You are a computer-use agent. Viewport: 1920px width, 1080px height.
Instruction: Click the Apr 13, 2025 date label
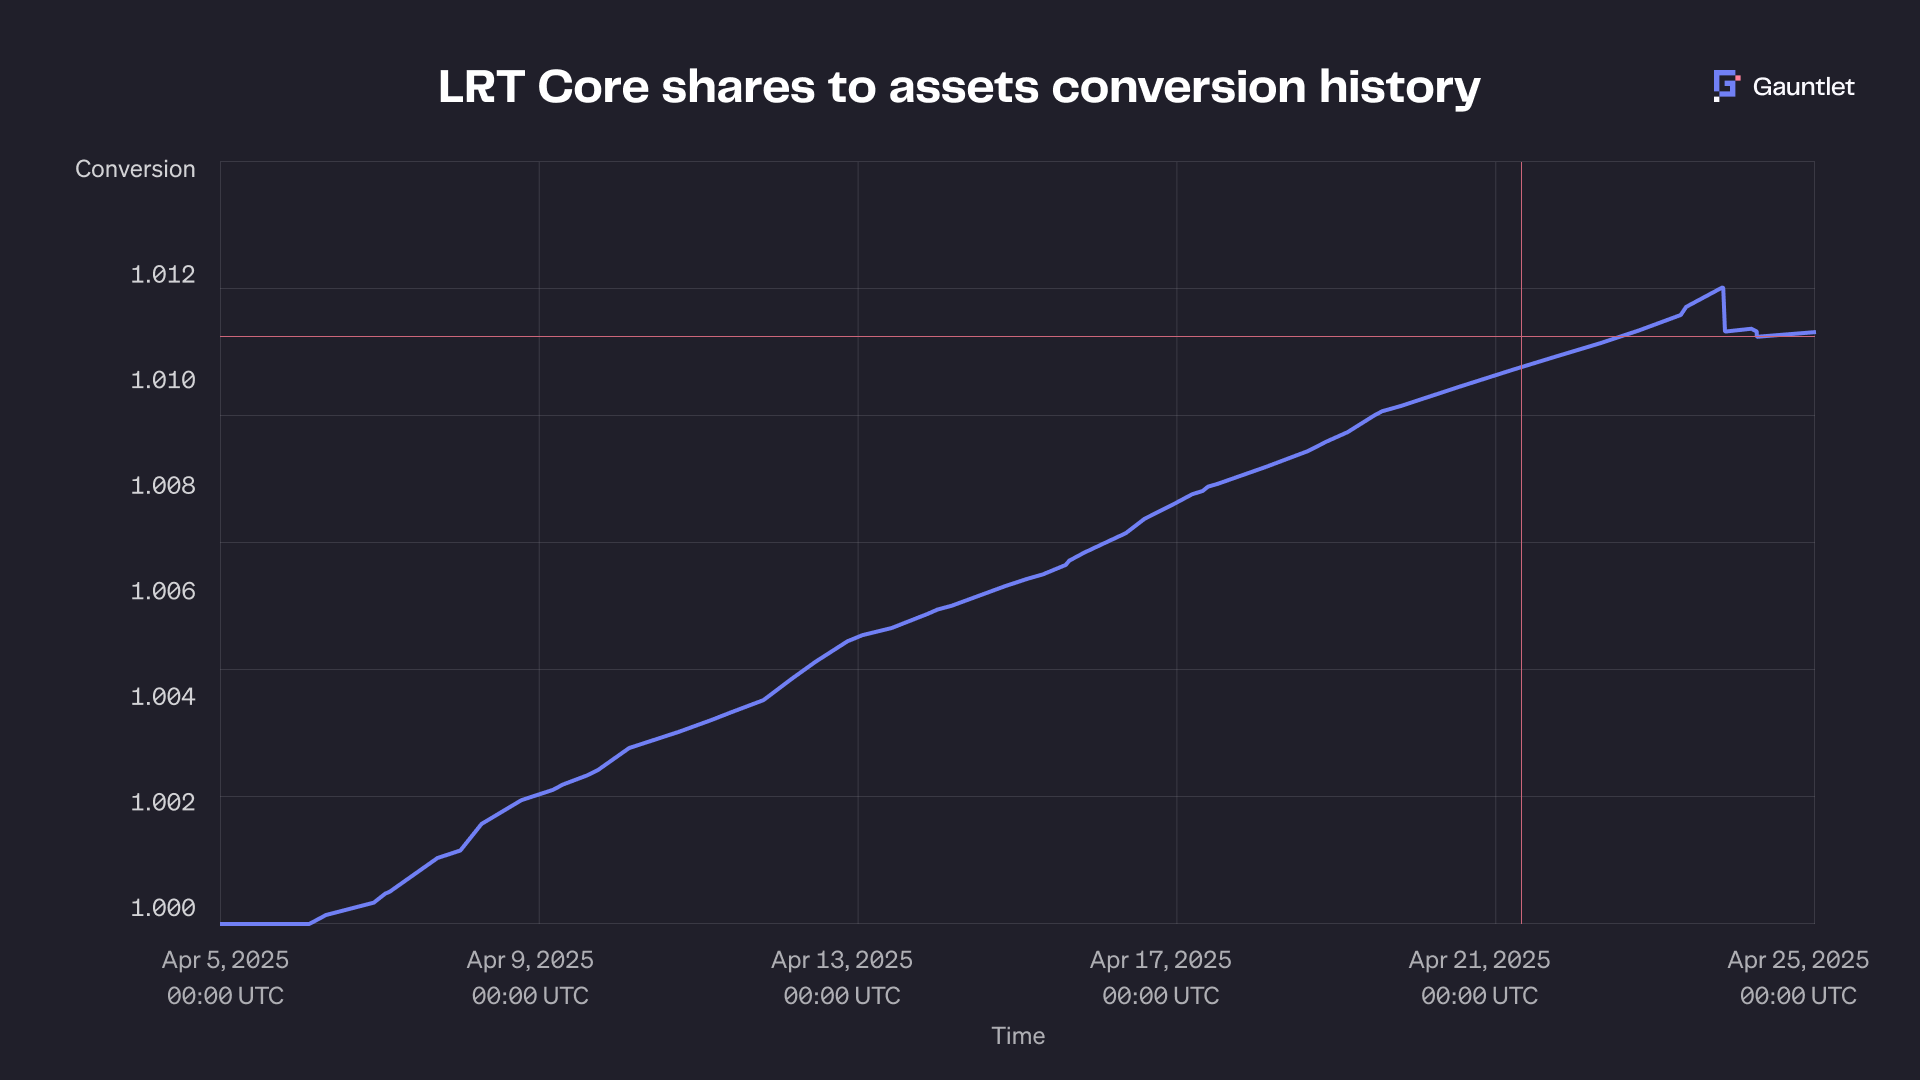[841, 960]
